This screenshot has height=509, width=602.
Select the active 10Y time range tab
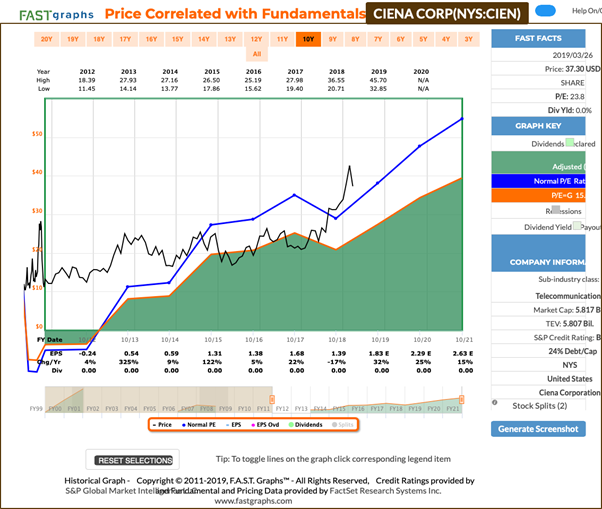pyautogui.click(x=308, y=39)
